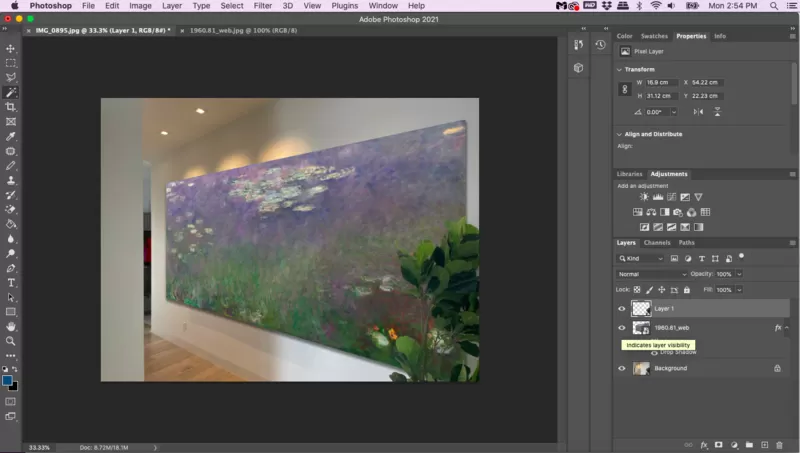Screen dimensions: 800x453
Task: Toggle lock all on layer
Action: (687, 290)
